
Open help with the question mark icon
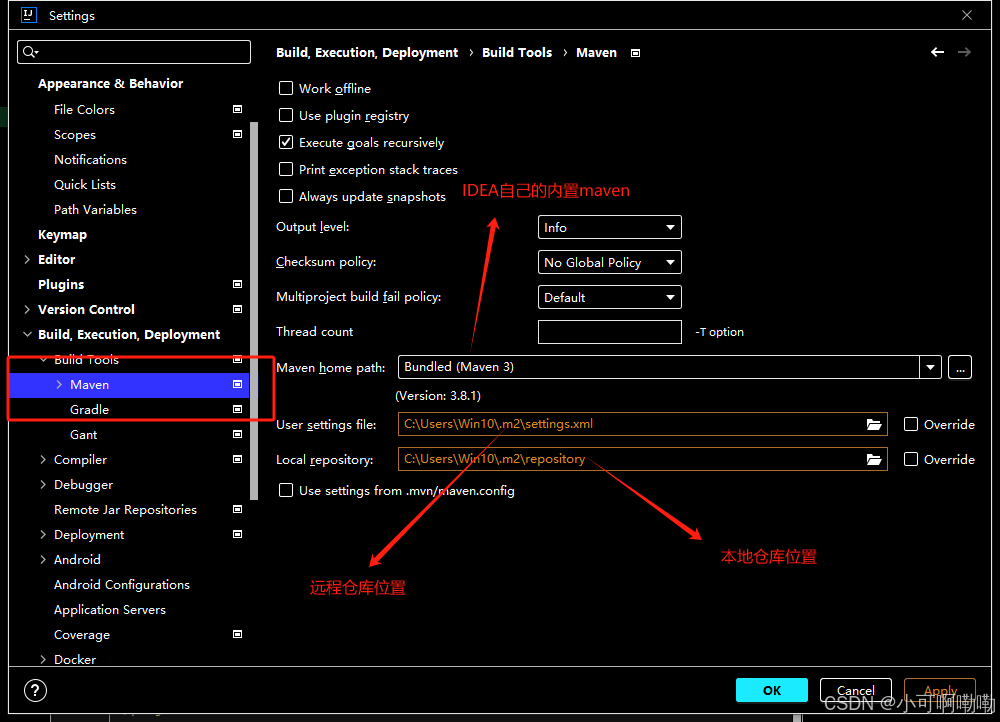[35, 690]
